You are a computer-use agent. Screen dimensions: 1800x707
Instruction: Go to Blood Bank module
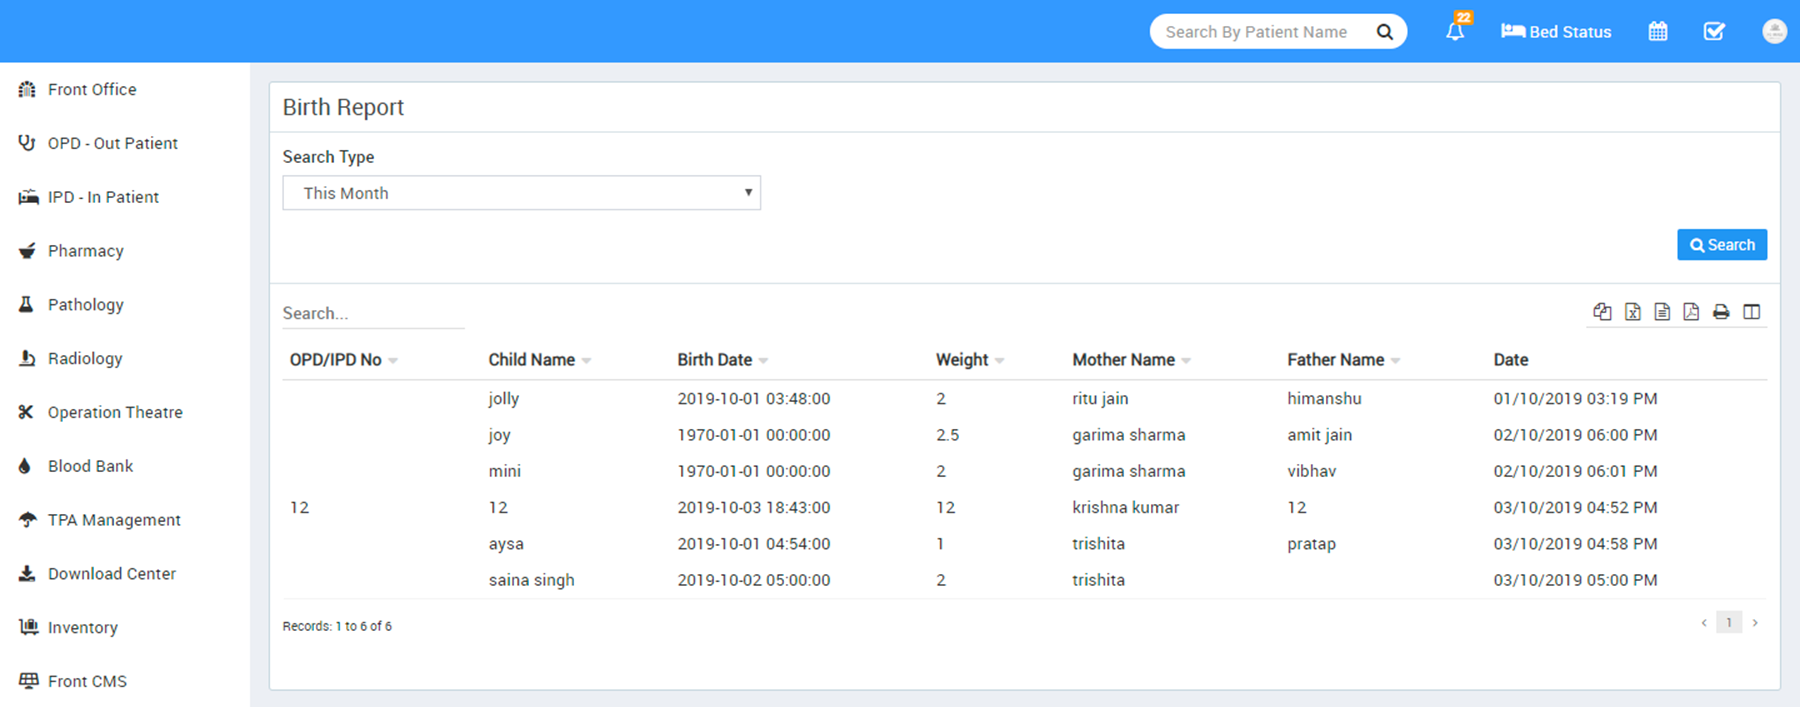click(90, 466)
